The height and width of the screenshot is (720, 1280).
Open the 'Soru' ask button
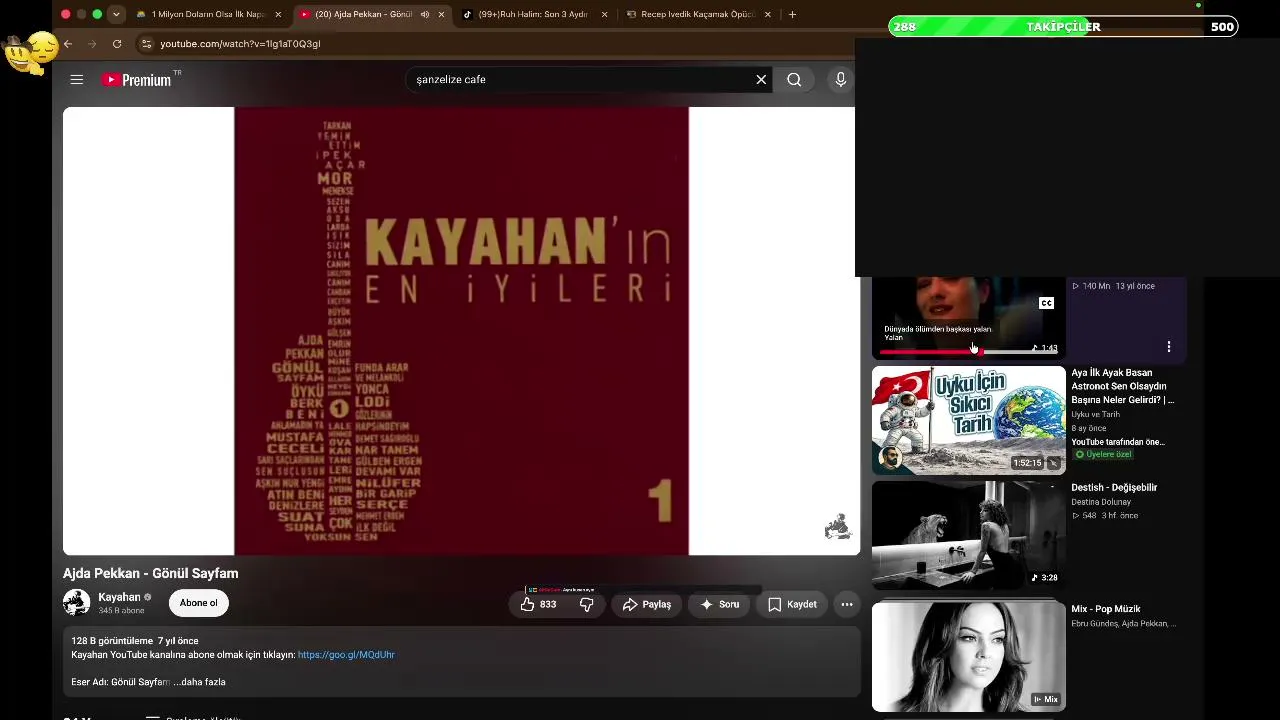720,604
